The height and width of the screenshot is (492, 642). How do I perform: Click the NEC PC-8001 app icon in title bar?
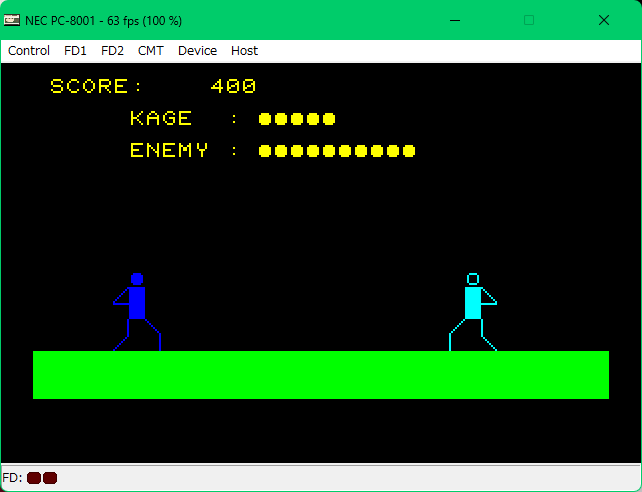coord(11,20)
